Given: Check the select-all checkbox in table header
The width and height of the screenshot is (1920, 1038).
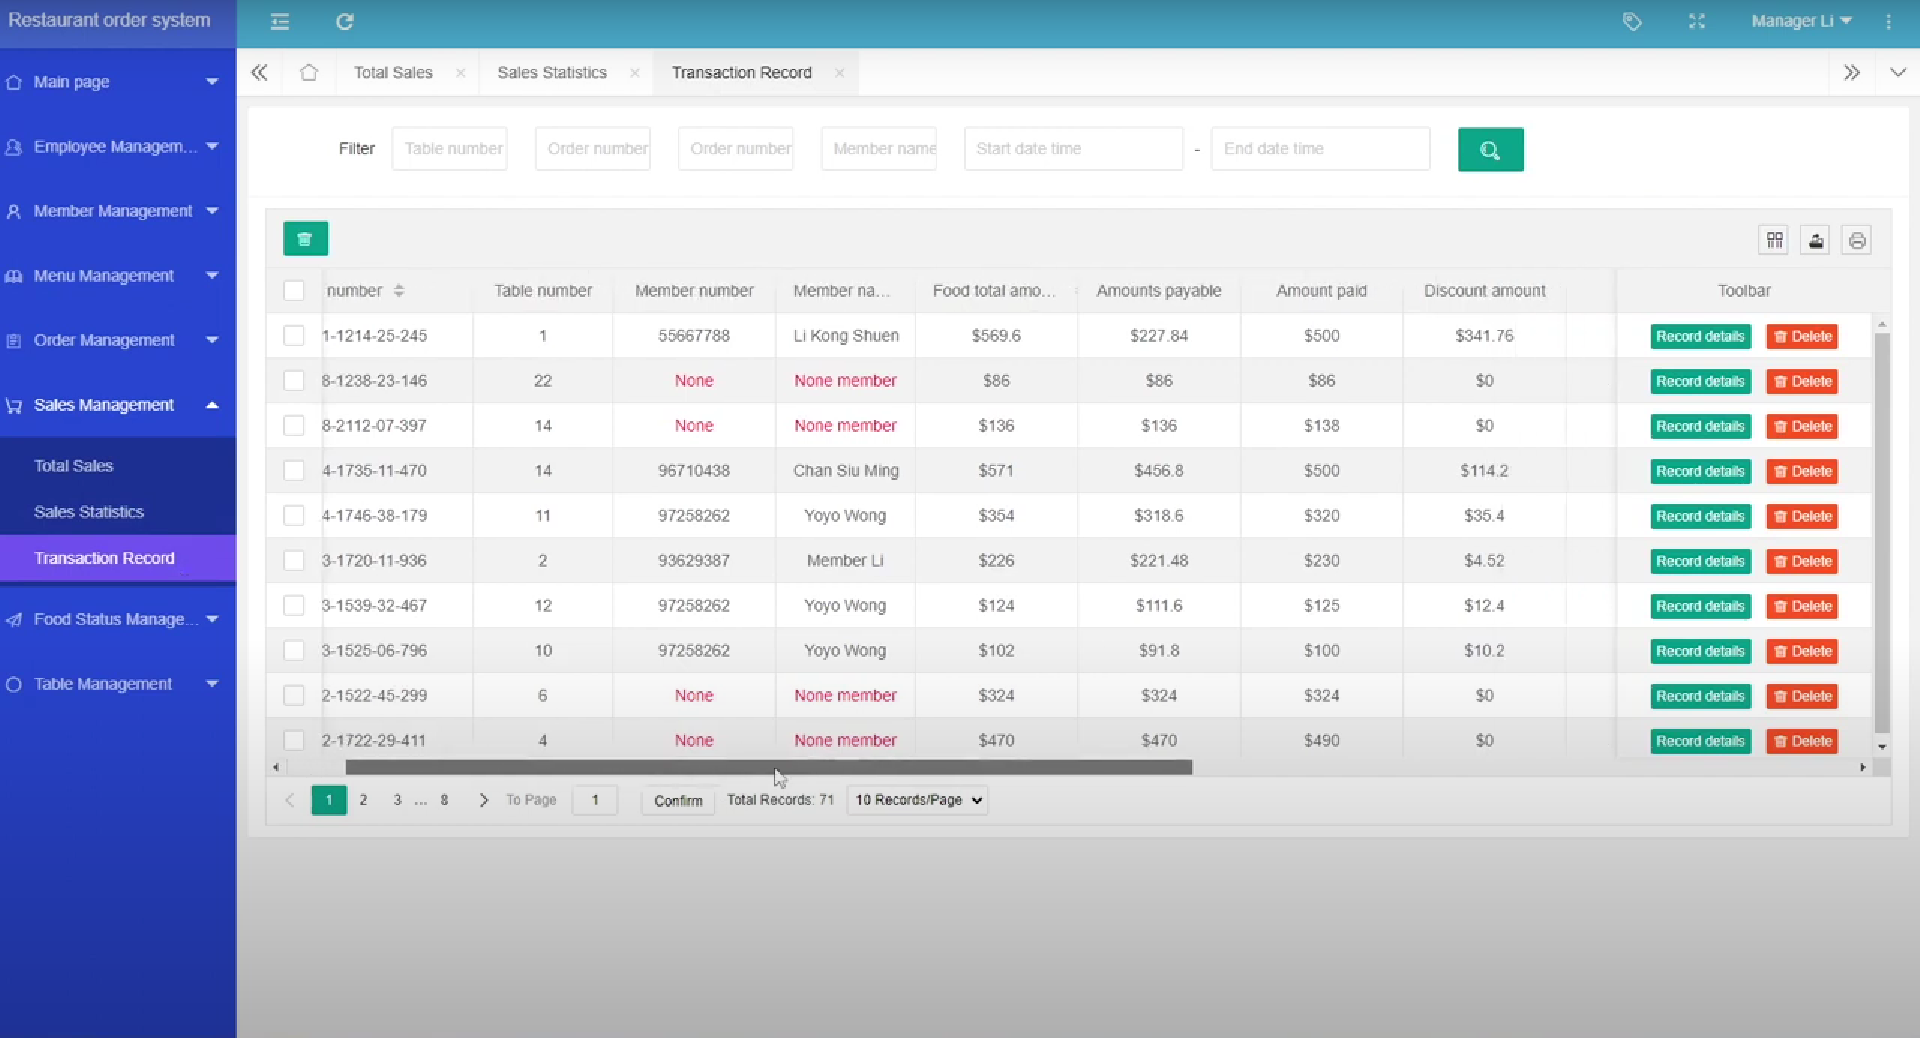Looking at the screenshot, I should pyautogui.click(x=294, y=291).
